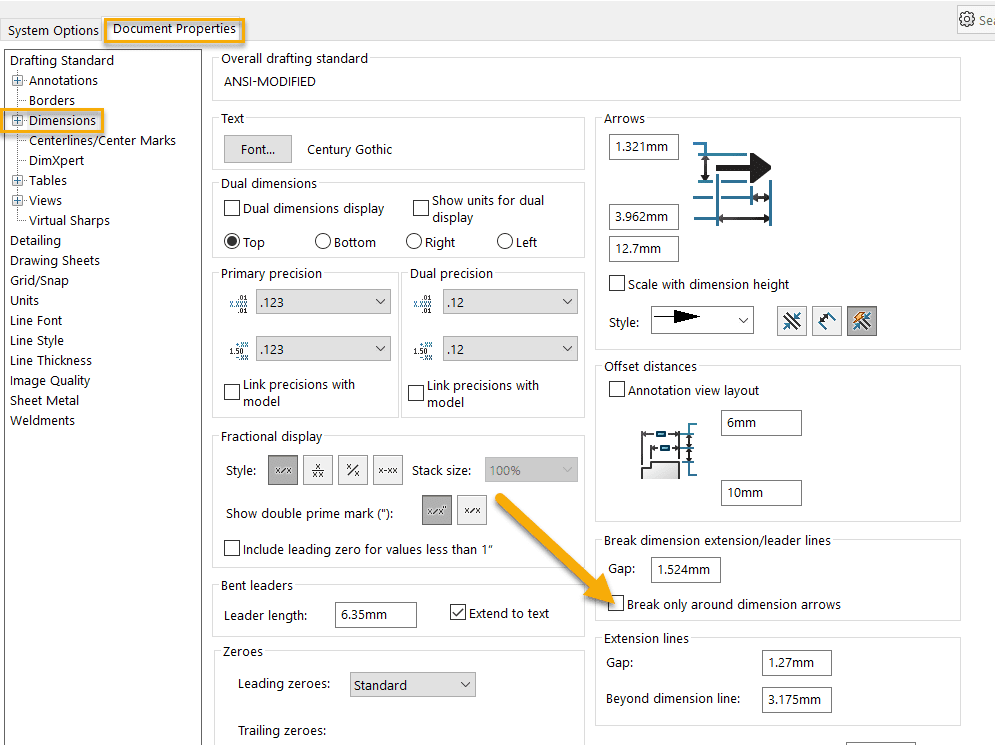
Task: Expand the Views tree node
Action: tap(18, 201)
